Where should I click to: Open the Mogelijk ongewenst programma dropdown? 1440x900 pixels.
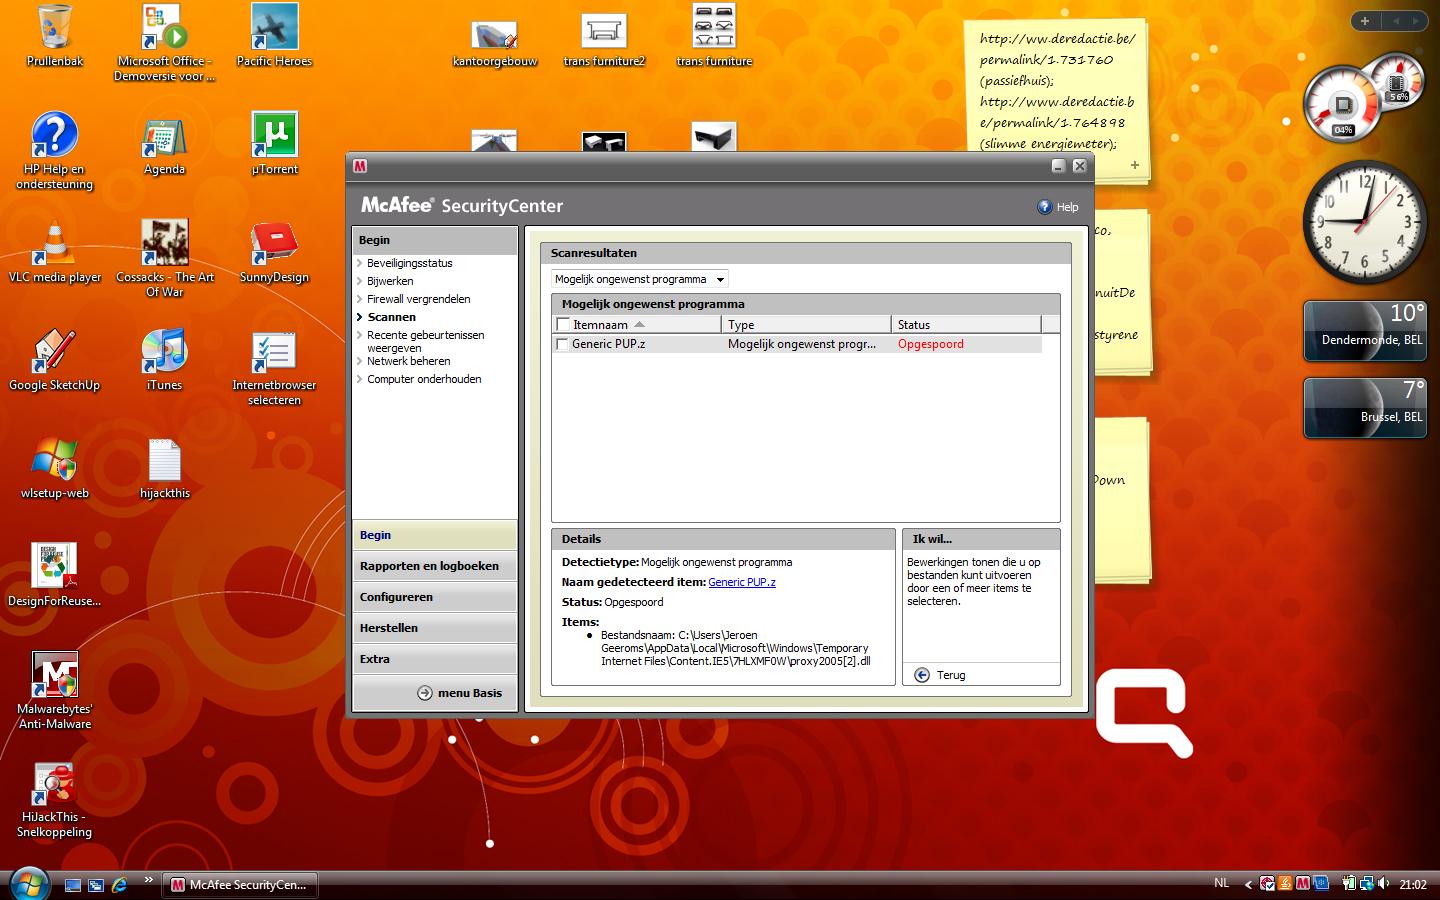click(640, 279)
